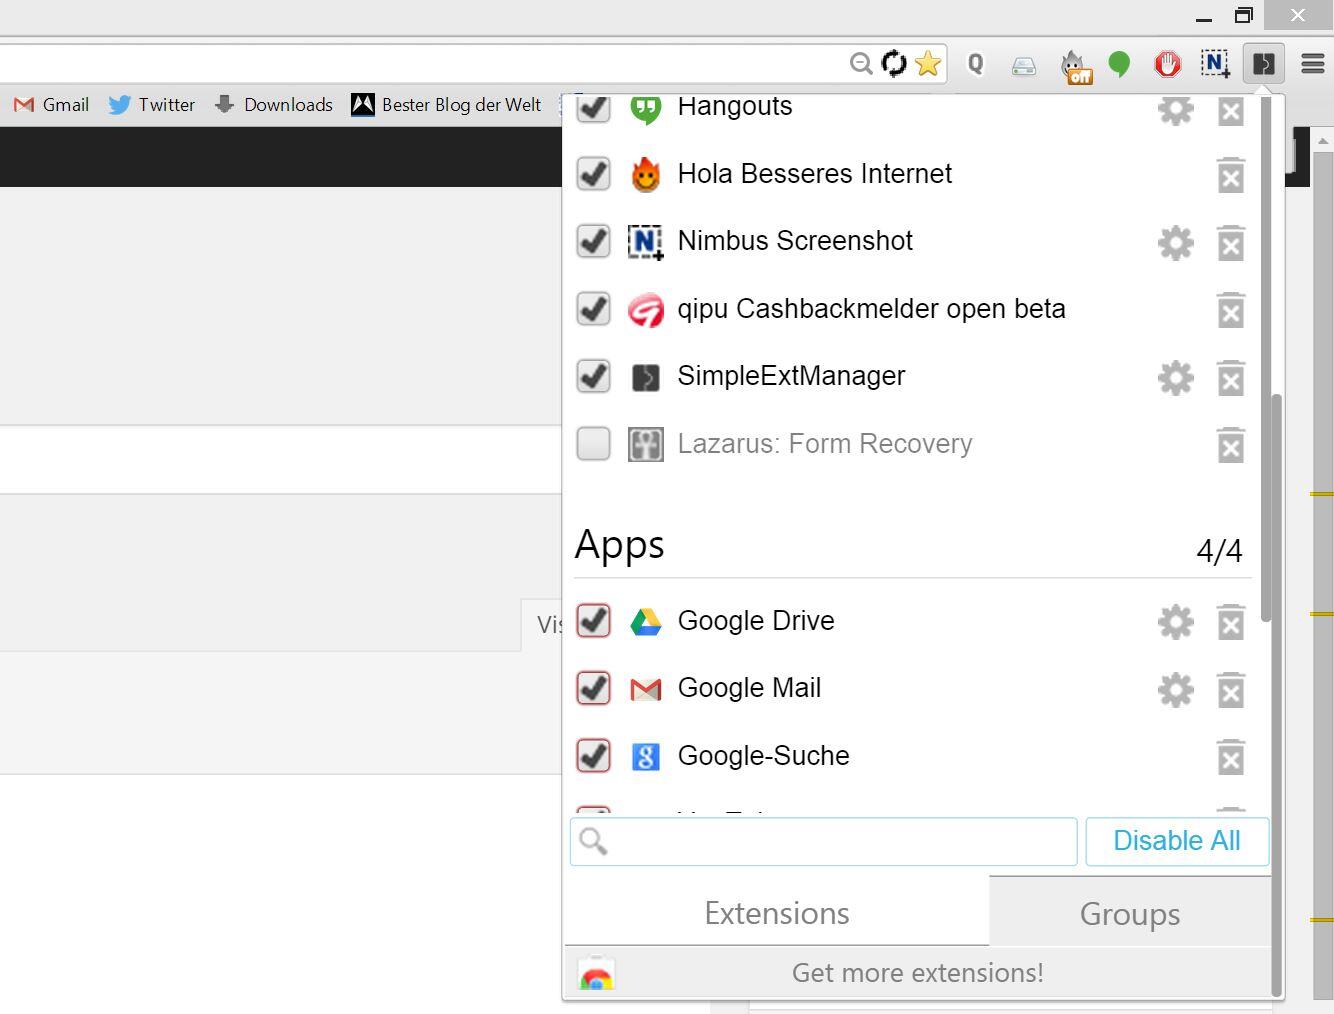This screenshot has width=1334, height=1014.
Task: Click the extension search input field
Action: [823, 841]
